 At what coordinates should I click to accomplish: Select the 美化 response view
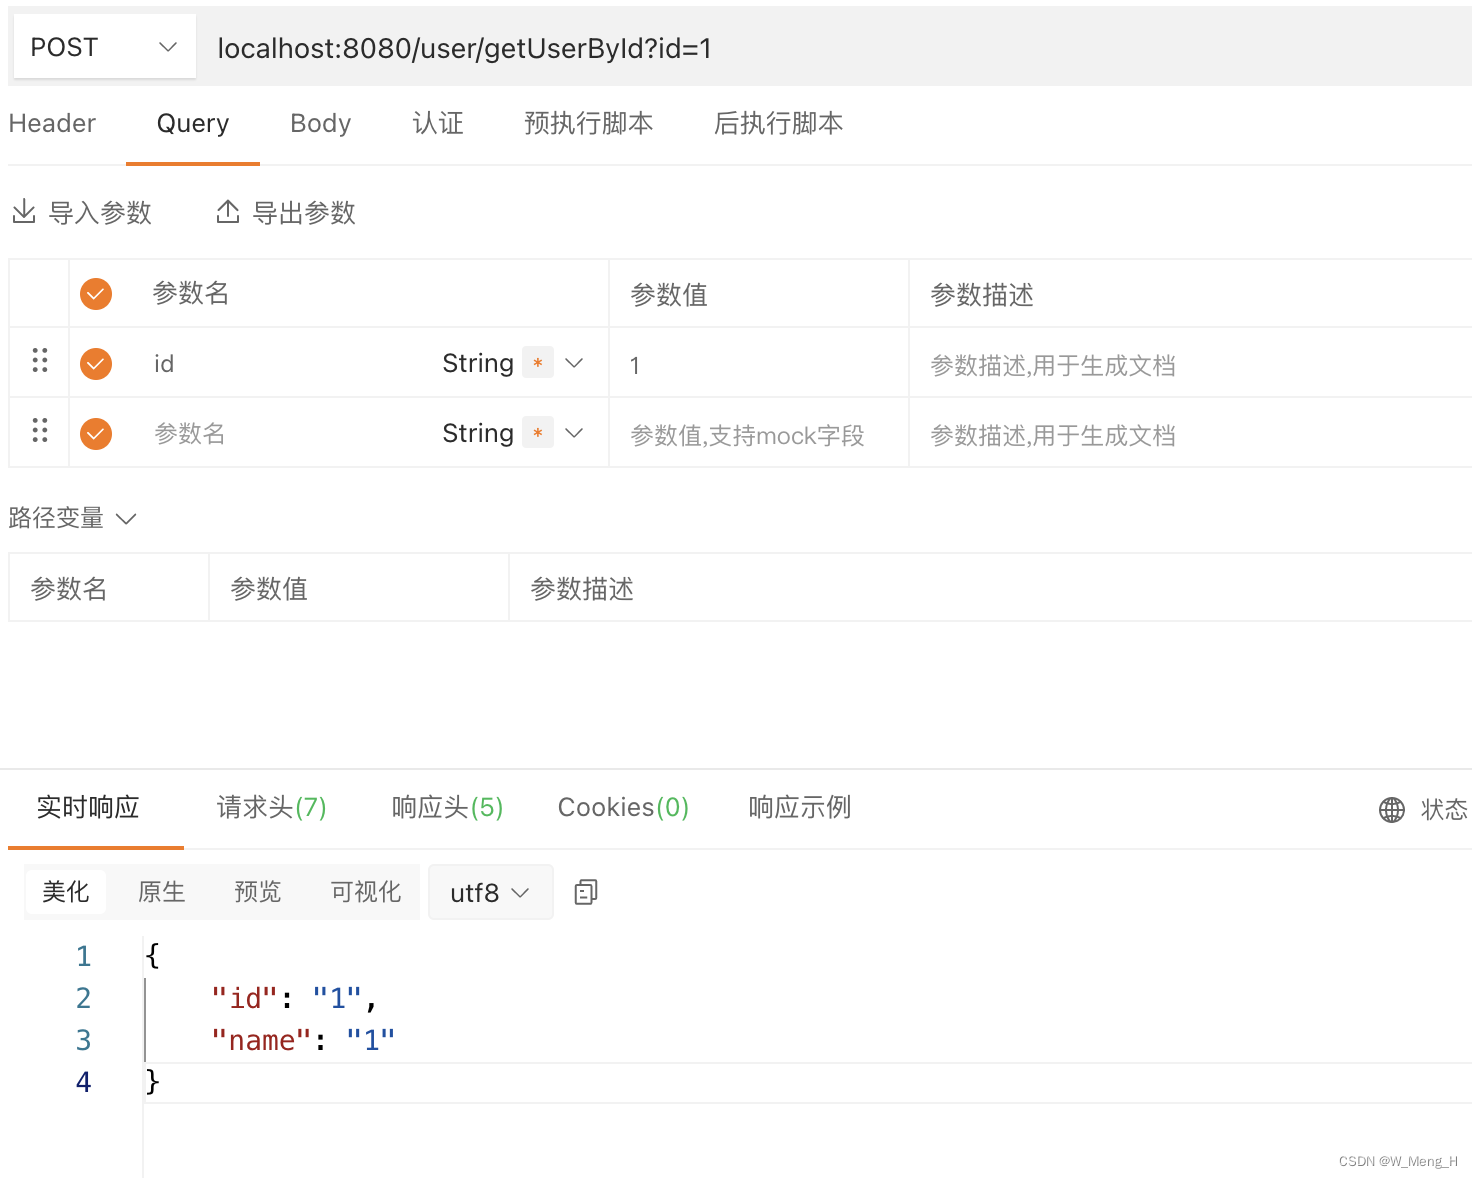(x=66, y=891)
